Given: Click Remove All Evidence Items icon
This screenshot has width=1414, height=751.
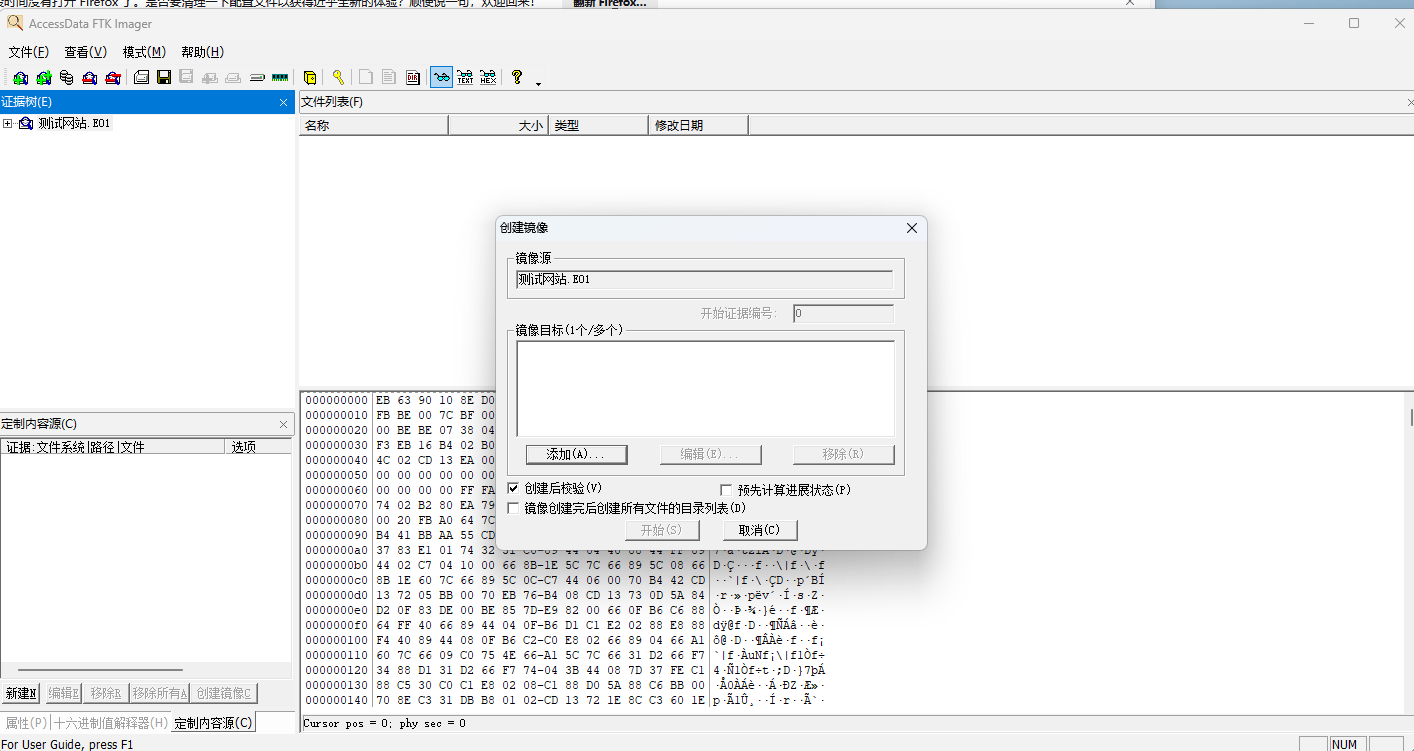Looking at the screenshot, I should (x=113, y=77).
